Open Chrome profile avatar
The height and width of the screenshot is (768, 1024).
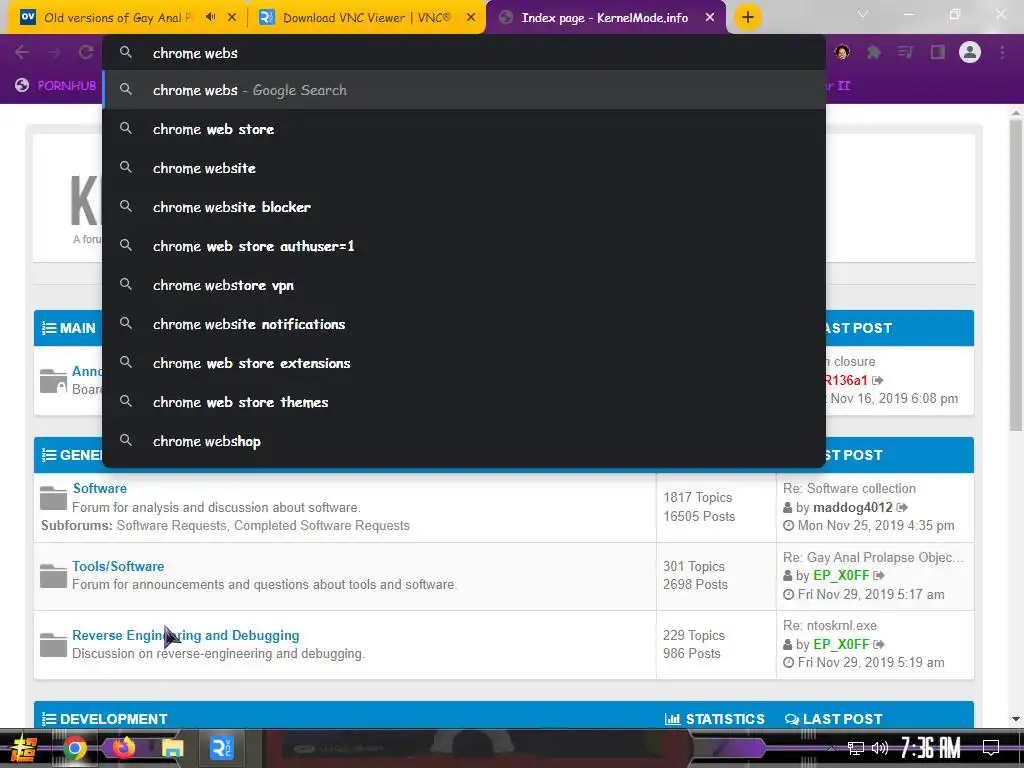(x=970, y=52)
